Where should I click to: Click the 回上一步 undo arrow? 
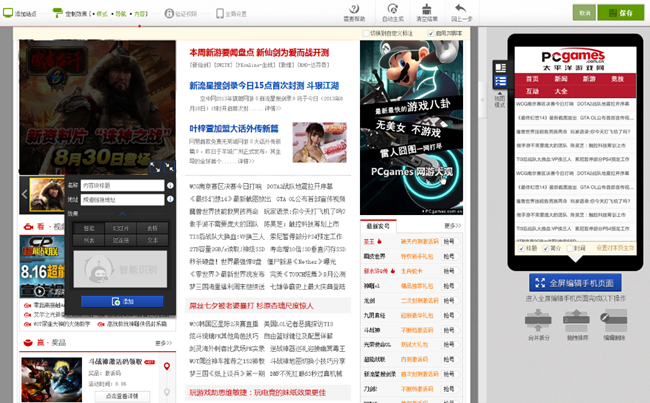click(461, 8)
